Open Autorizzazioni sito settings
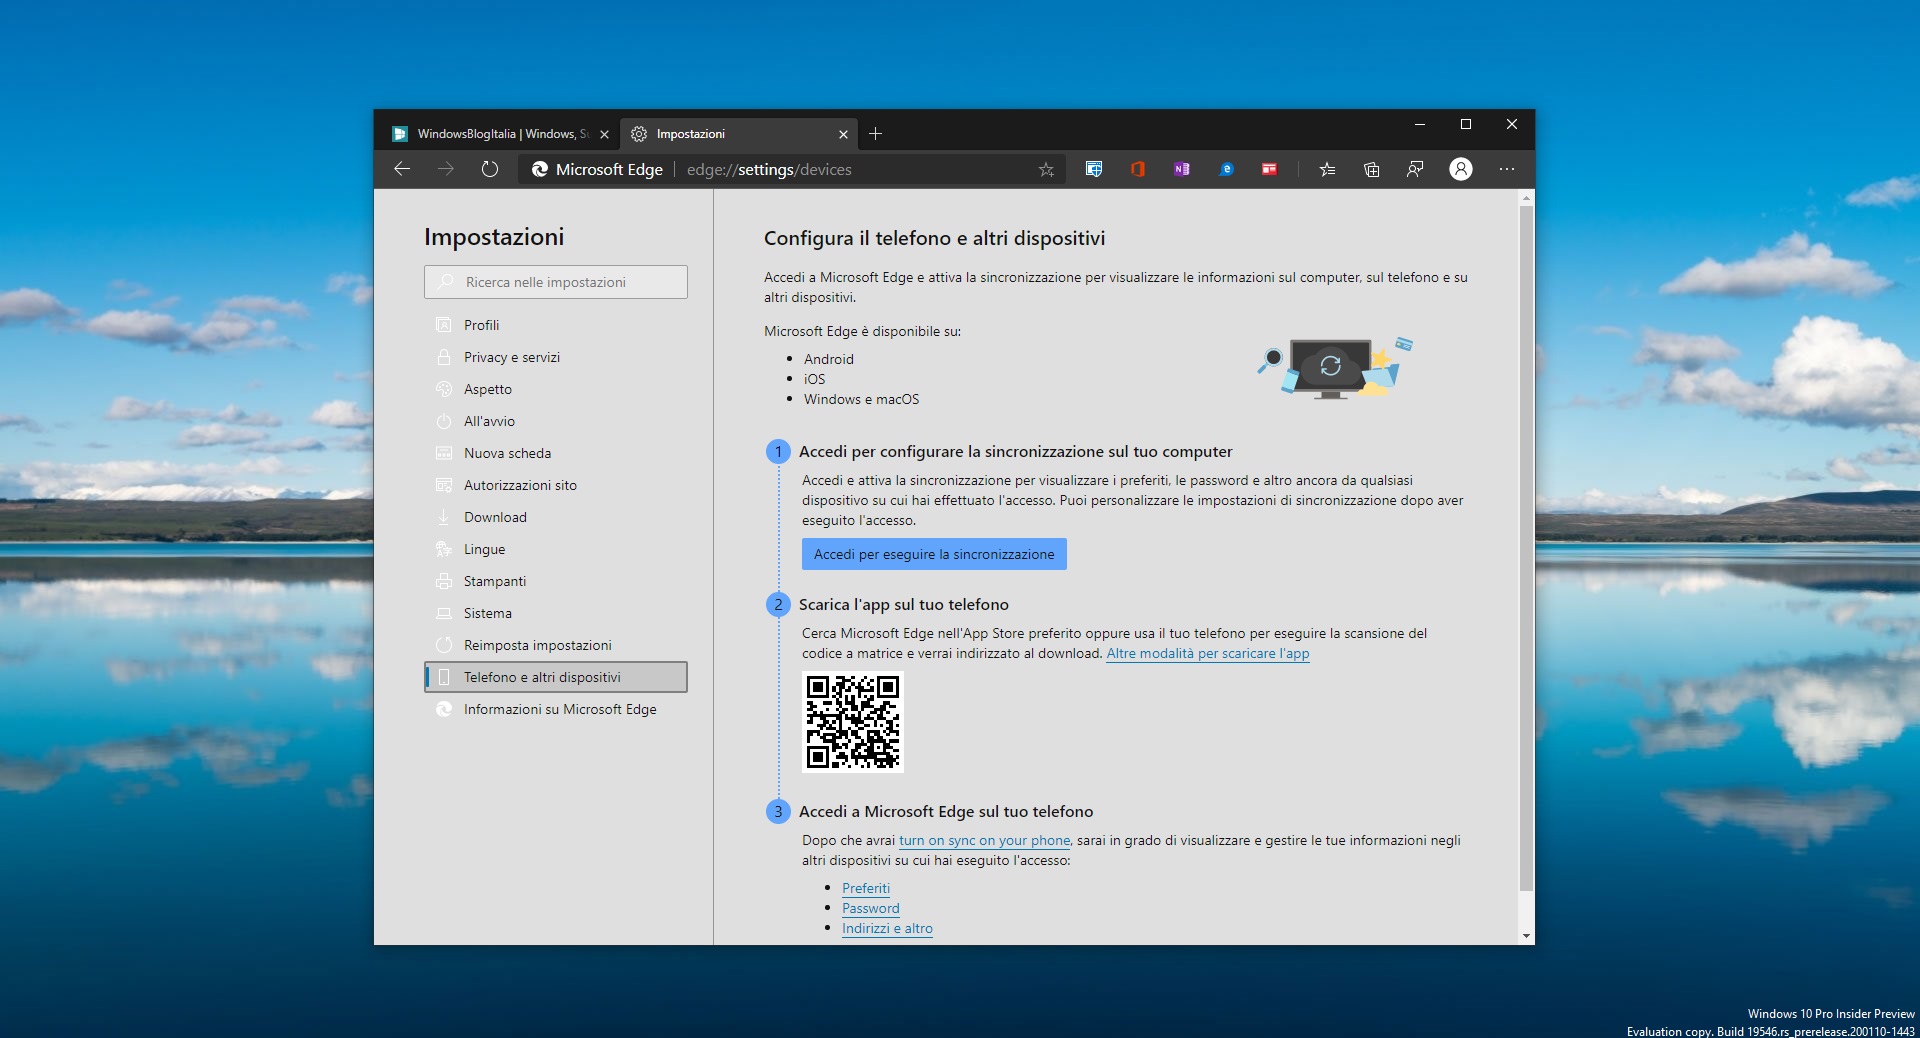 (x=556, y=485)
